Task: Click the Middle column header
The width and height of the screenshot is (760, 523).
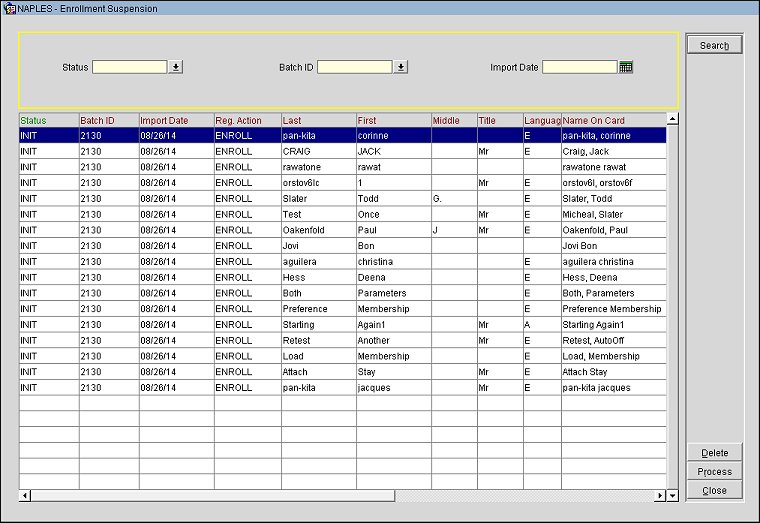Action: (454, 120)
